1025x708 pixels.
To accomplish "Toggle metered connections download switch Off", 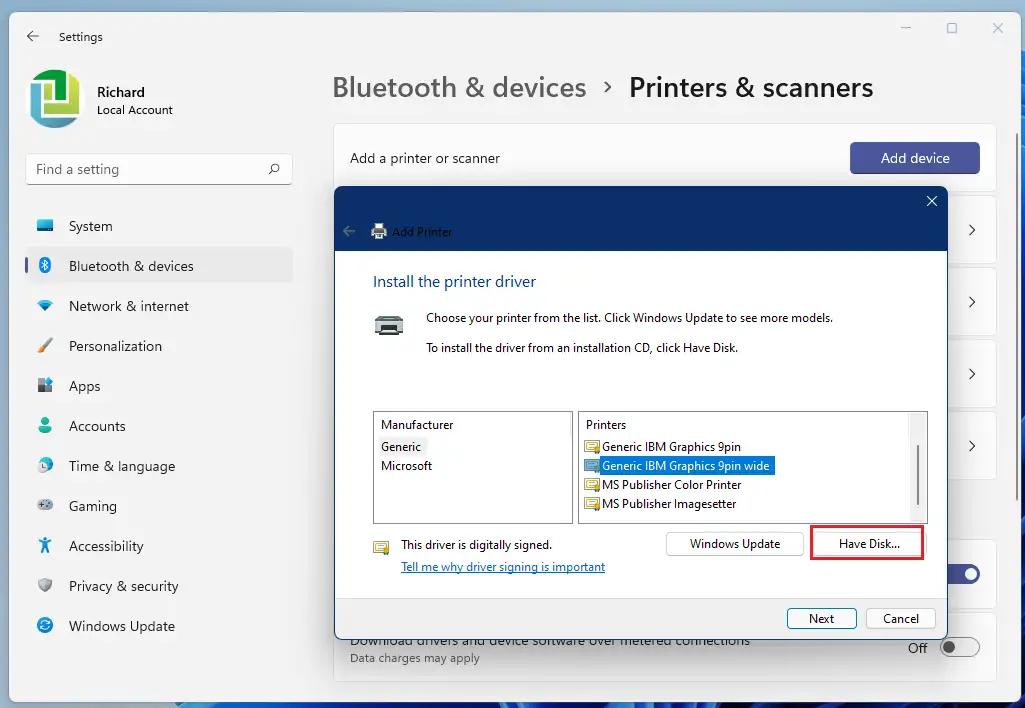I will (960, 647).
